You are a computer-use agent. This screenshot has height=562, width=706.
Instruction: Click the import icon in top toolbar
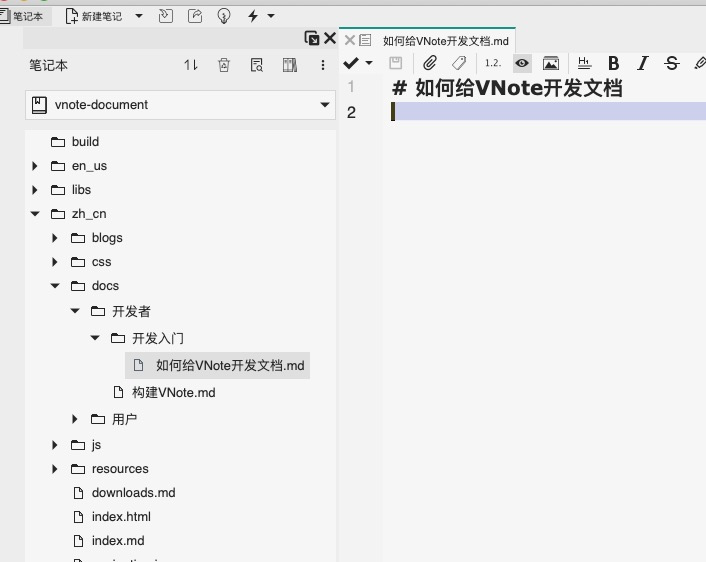tap(166, 16)
